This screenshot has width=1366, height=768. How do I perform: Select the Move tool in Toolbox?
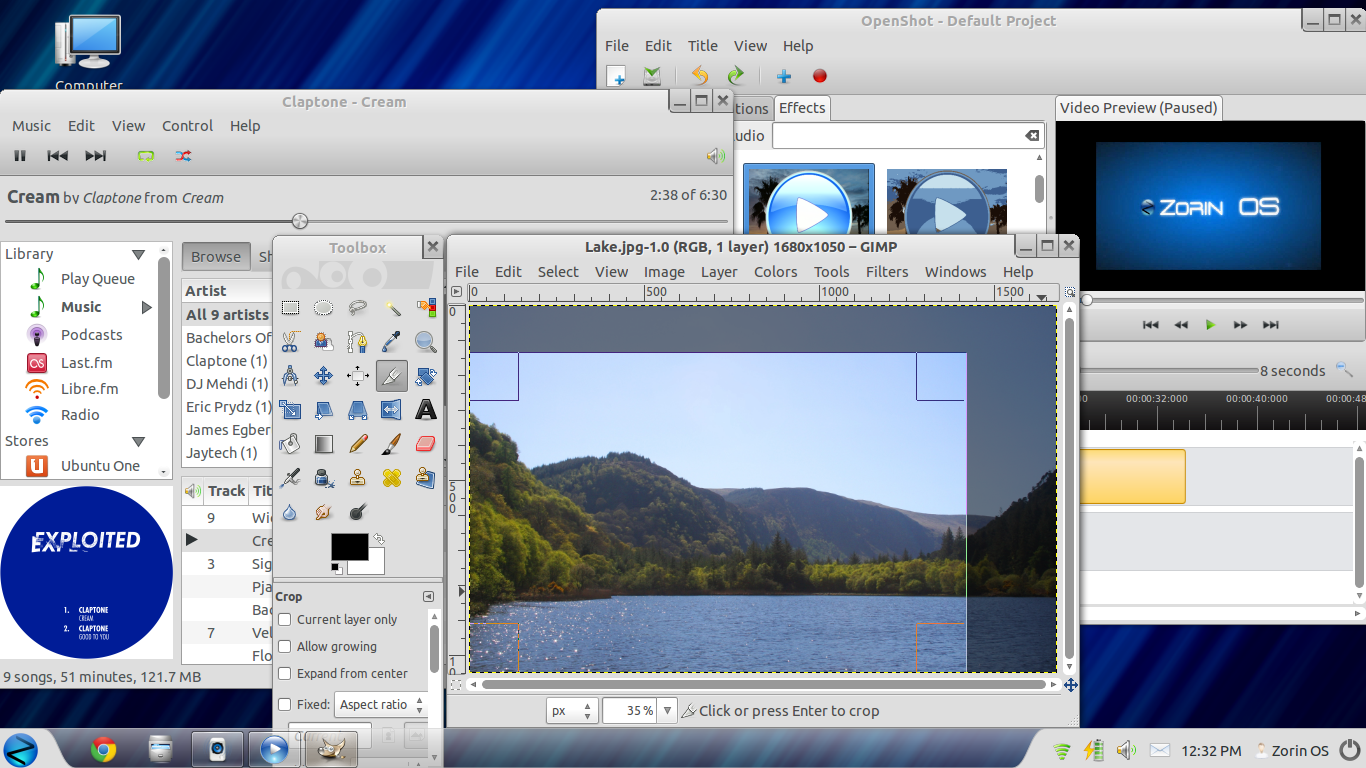[x=323, y=376]
